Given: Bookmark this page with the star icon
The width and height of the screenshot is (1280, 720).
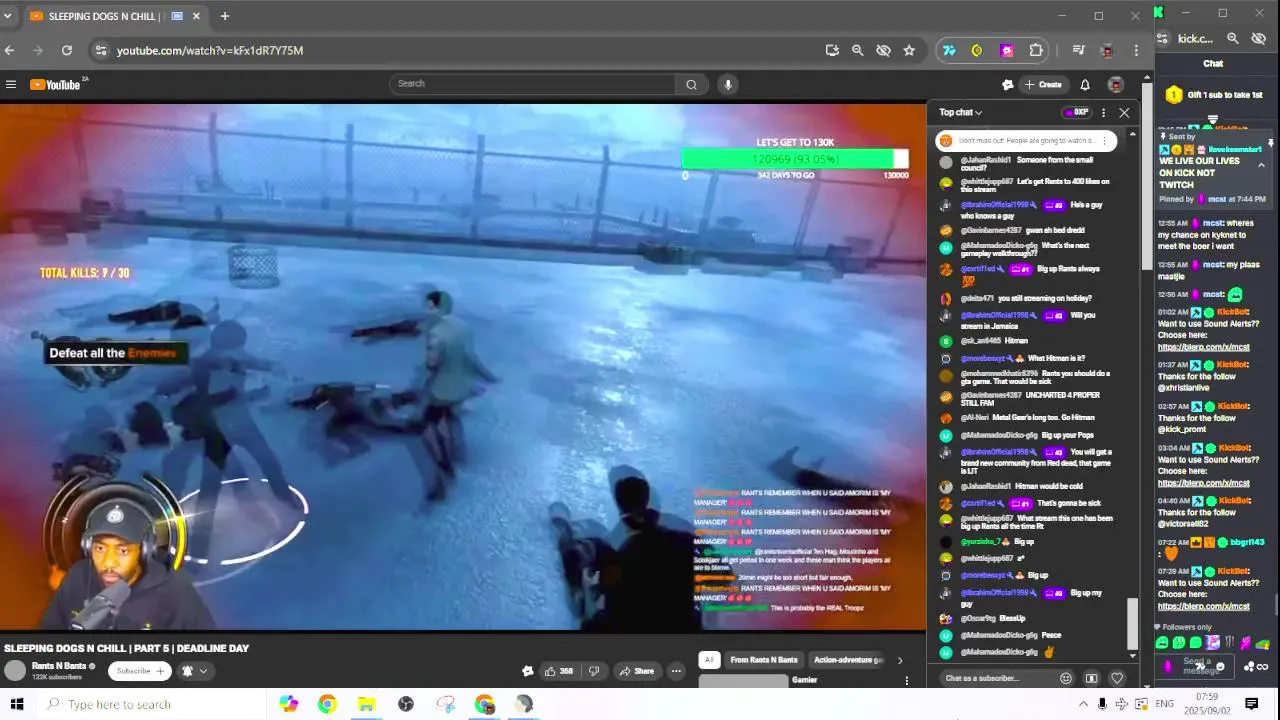Looking at the screenshot, I should (909, 50).
